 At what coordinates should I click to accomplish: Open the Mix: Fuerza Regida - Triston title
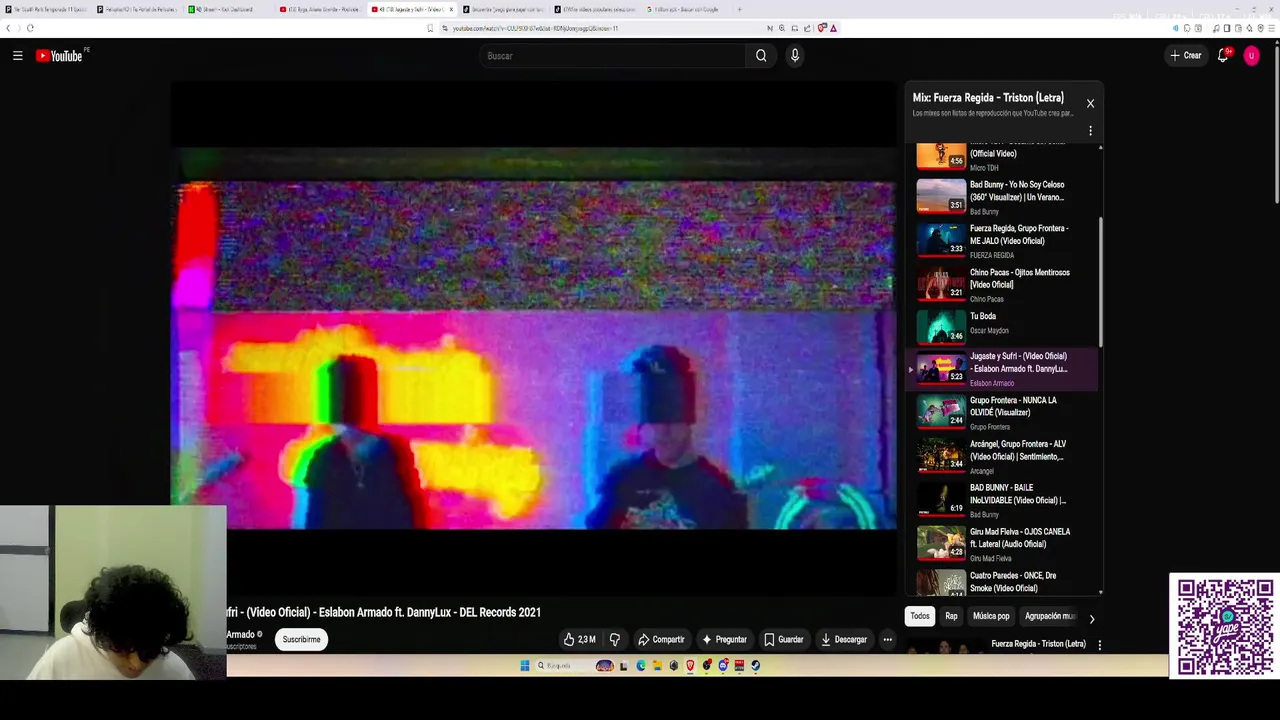(988, 98)
